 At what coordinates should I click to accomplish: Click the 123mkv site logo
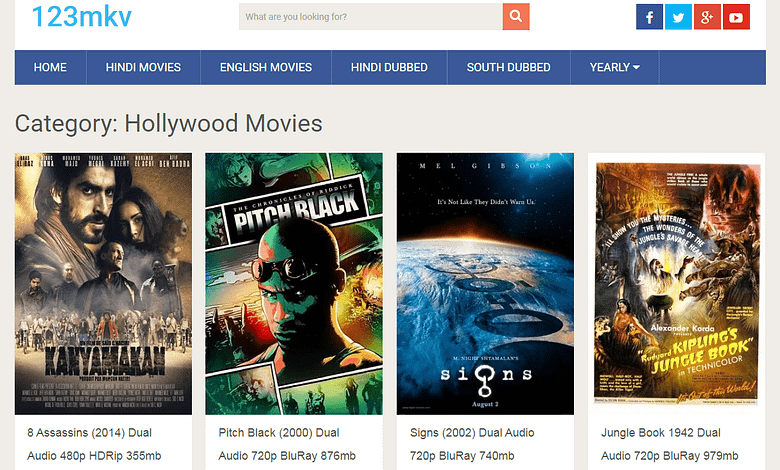point(82,16)
